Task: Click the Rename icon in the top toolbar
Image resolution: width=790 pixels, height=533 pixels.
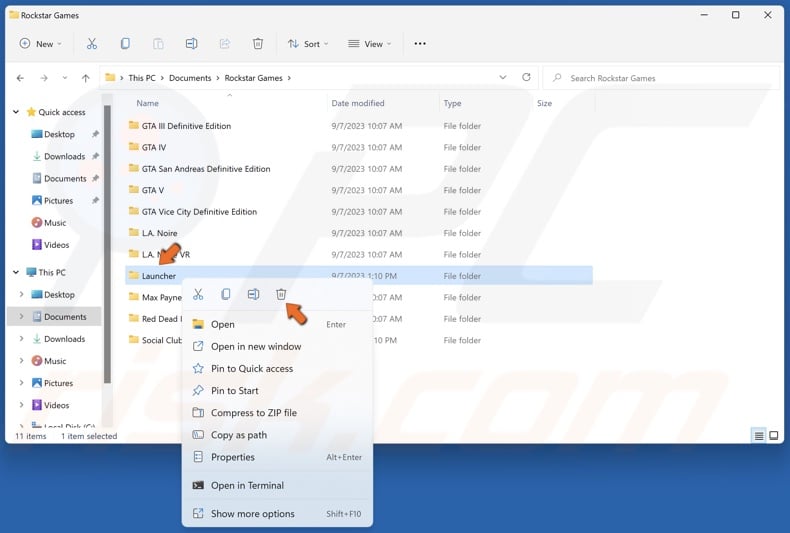Action: pyautogui.click(x=191, y=44)
